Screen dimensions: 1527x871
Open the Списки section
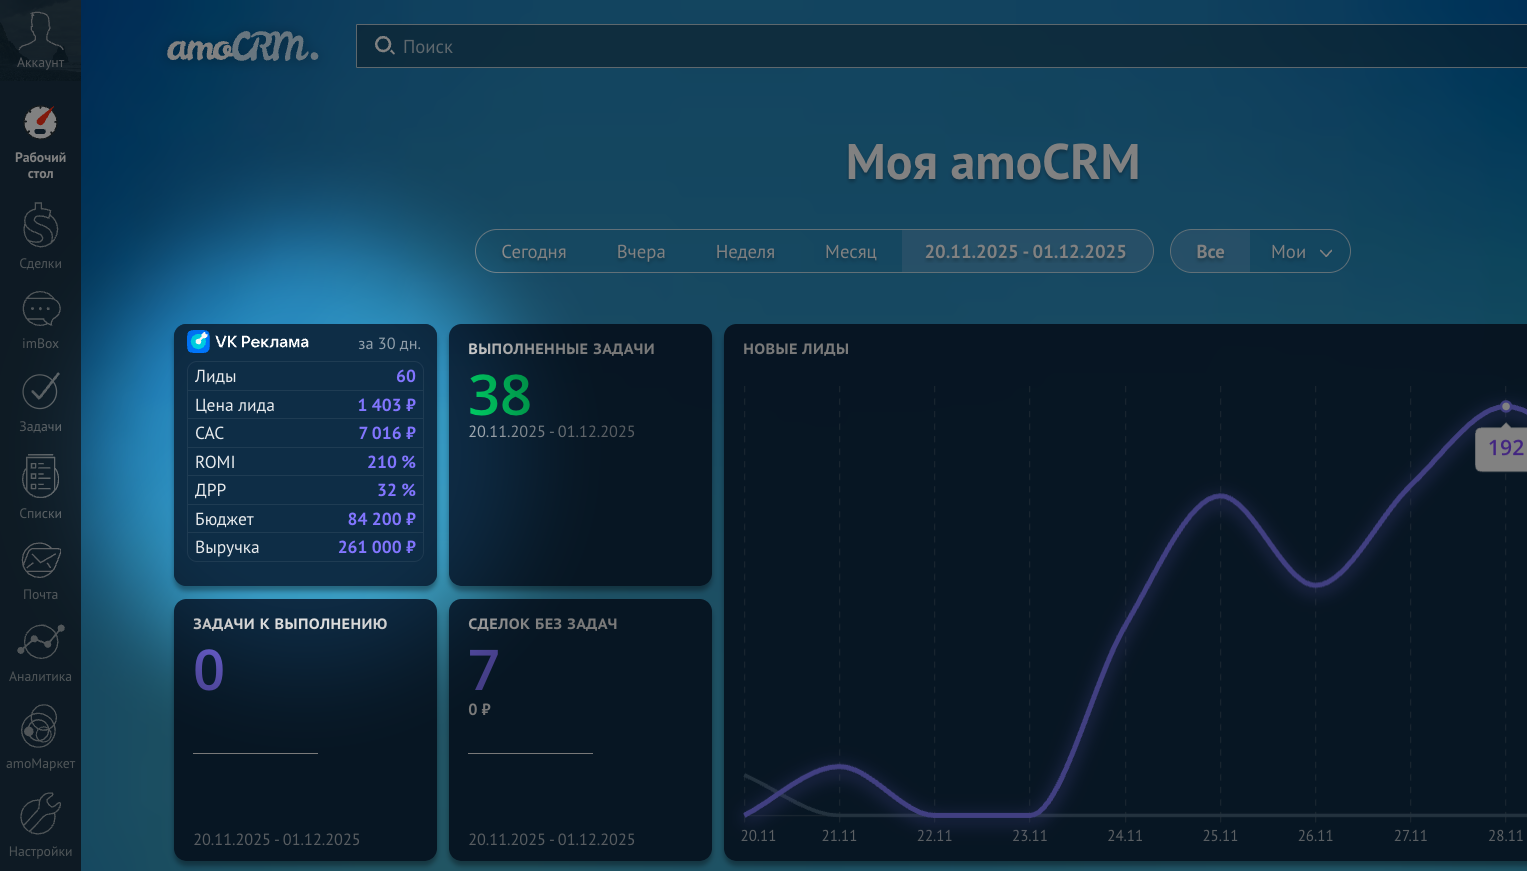pos(40,485)
